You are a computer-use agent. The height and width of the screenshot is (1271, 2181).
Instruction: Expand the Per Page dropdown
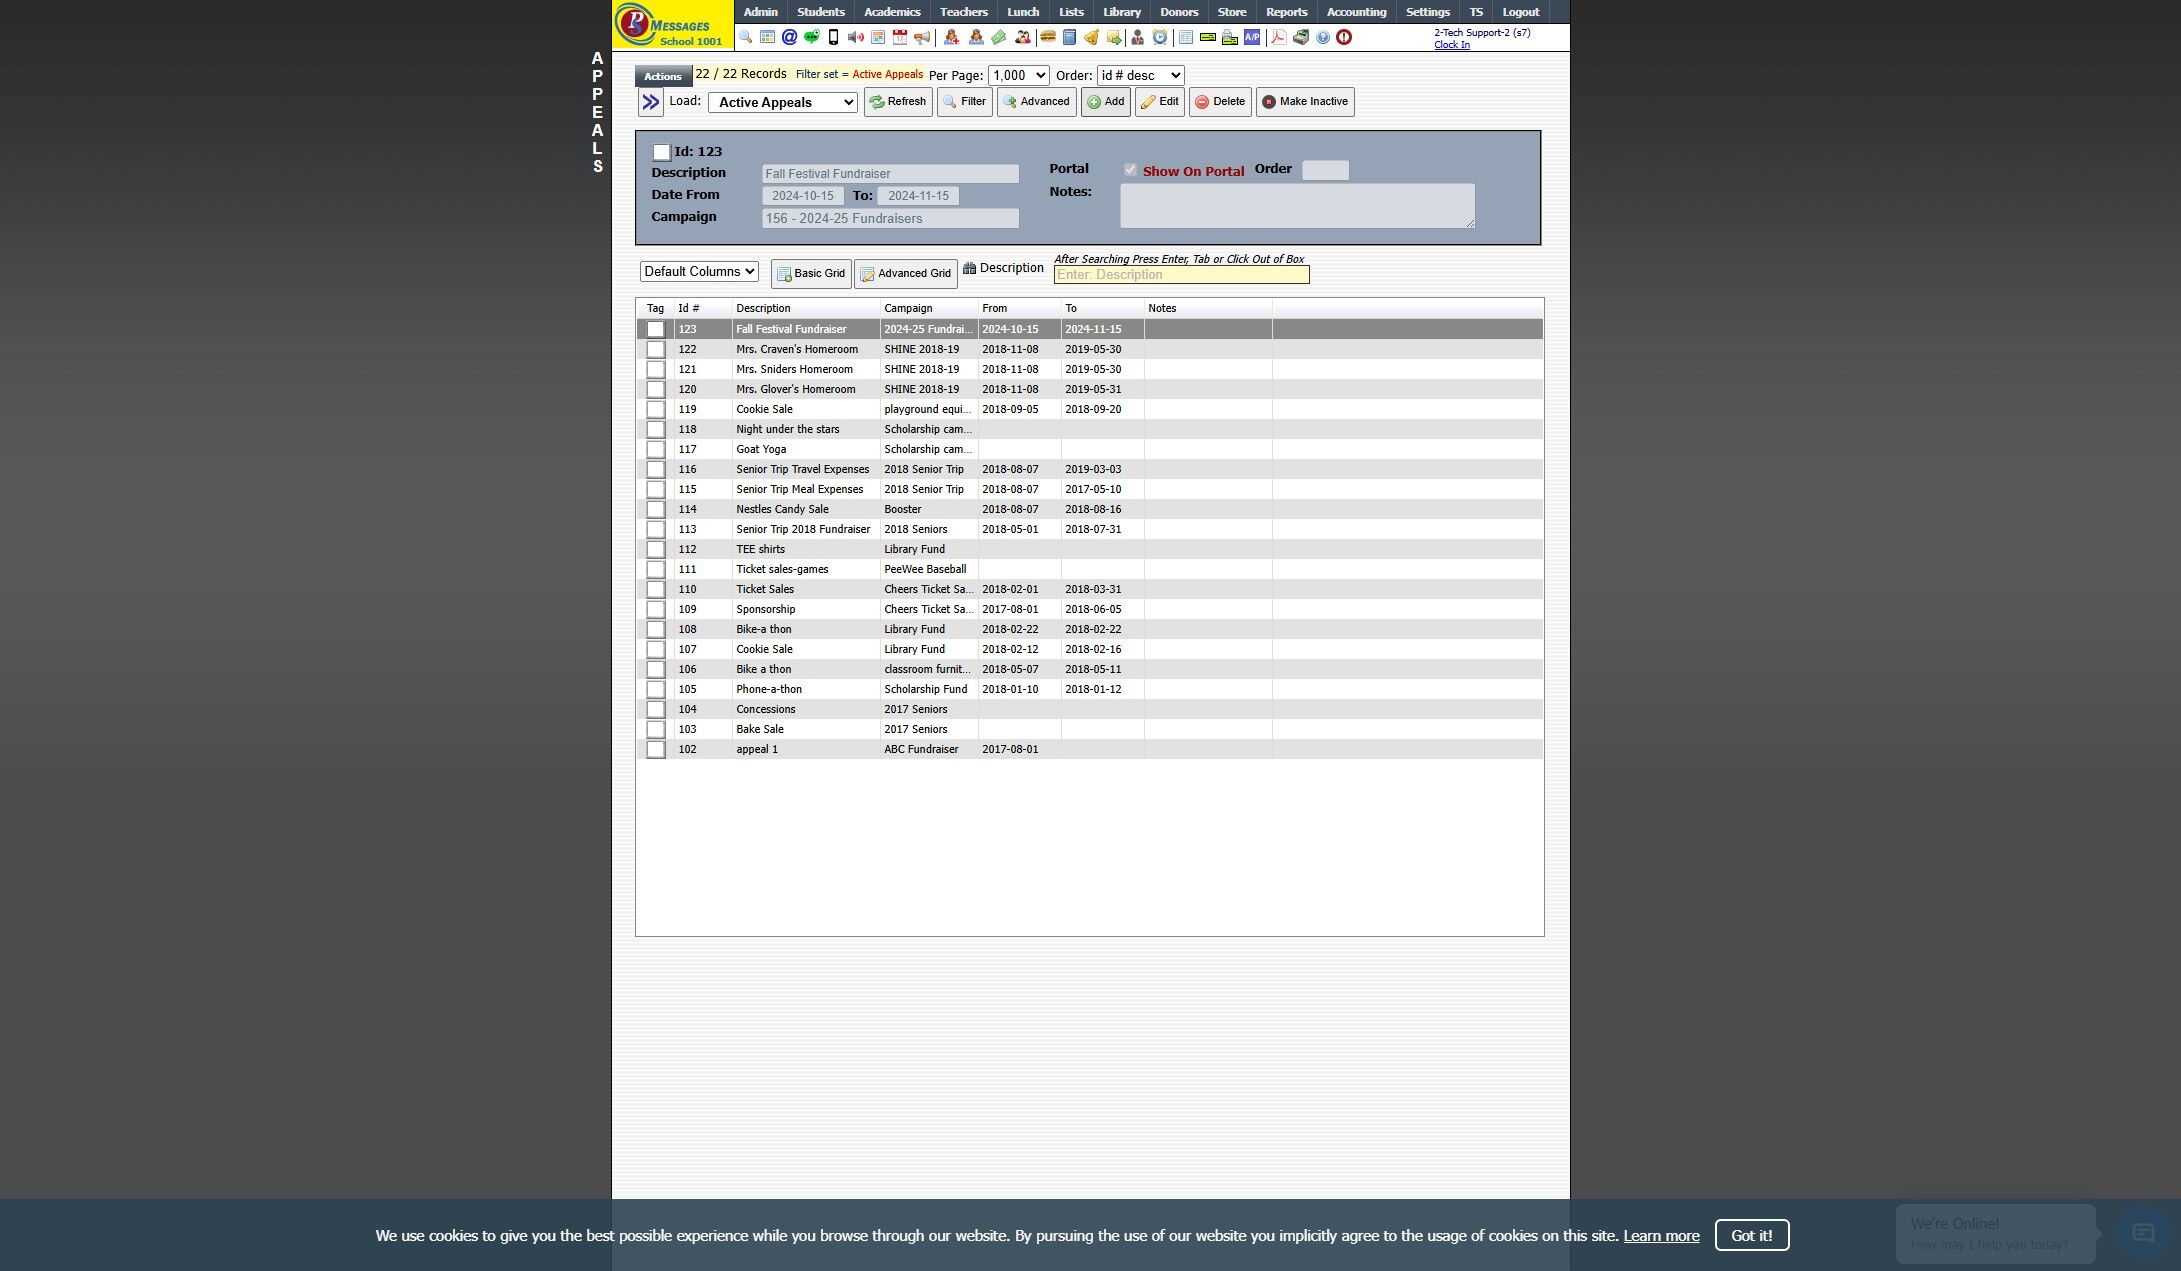(1017, 76)
